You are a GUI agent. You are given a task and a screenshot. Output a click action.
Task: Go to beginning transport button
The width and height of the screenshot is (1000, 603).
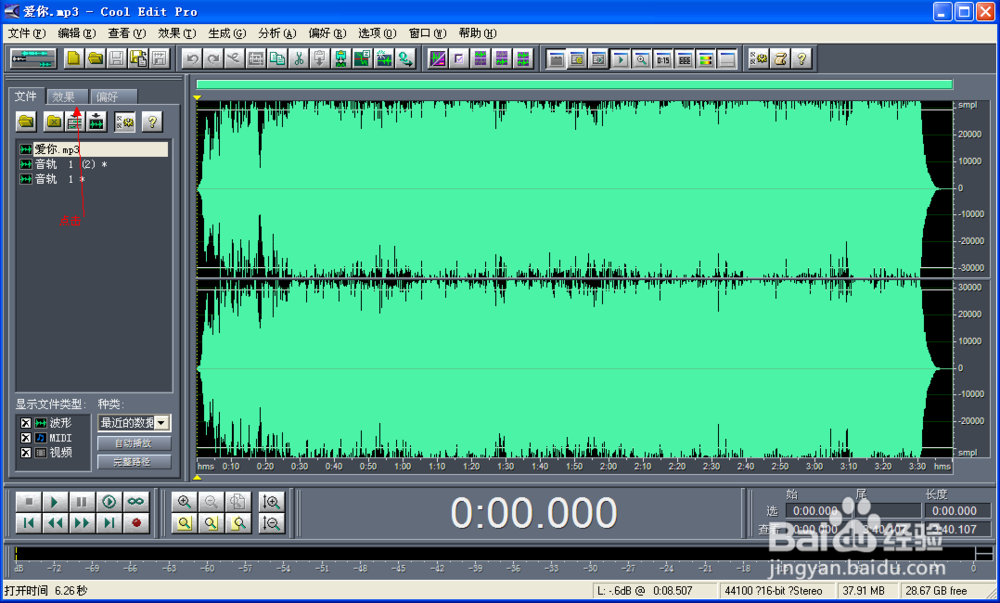(28, 523)
